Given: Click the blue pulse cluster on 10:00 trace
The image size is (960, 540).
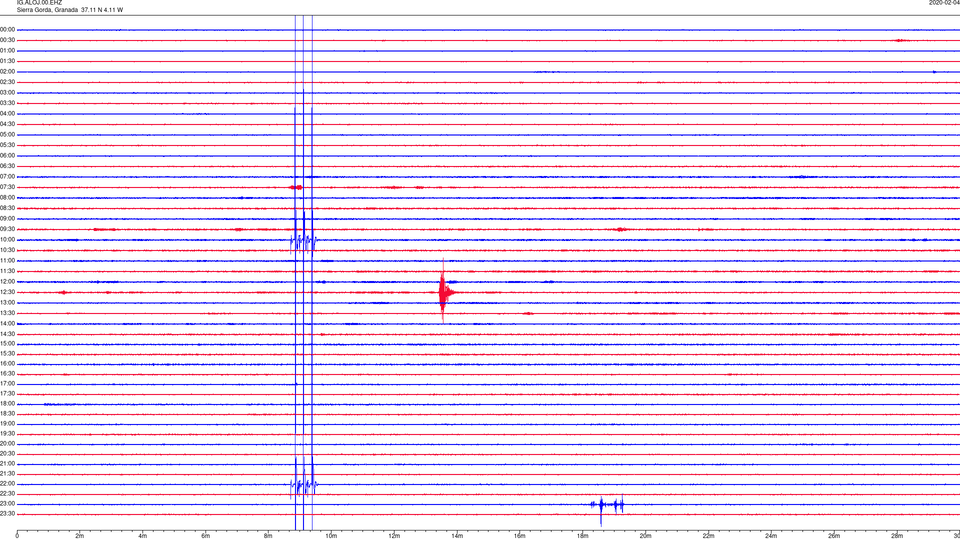Looking at the screenshot, I should [x=304, y=241].
